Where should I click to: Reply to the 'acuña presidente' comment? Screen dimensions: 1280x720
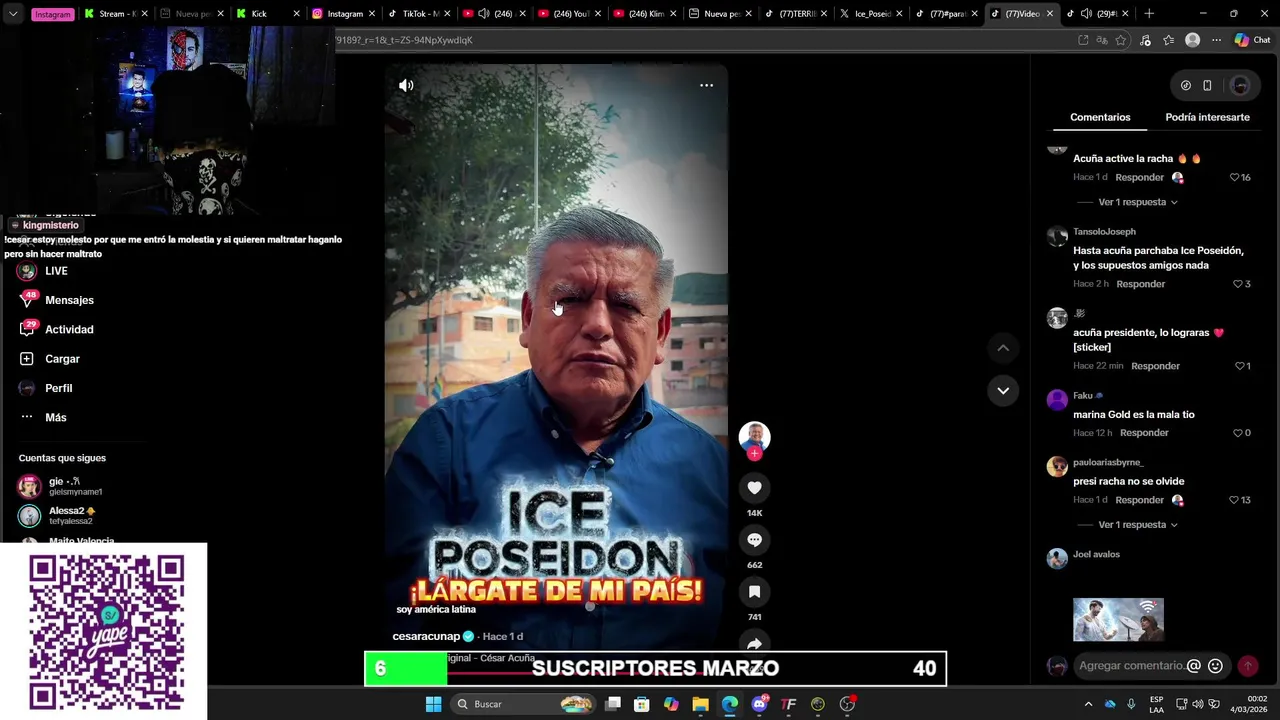pyautogui.click(x=1155, y=366)
